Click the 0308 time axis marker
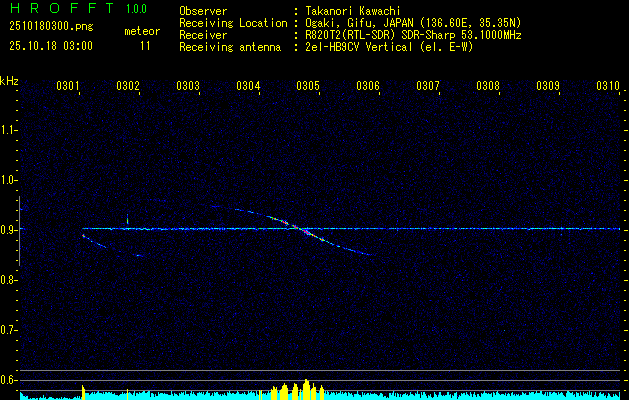This screenshot has width=629, height=400. 488,85
